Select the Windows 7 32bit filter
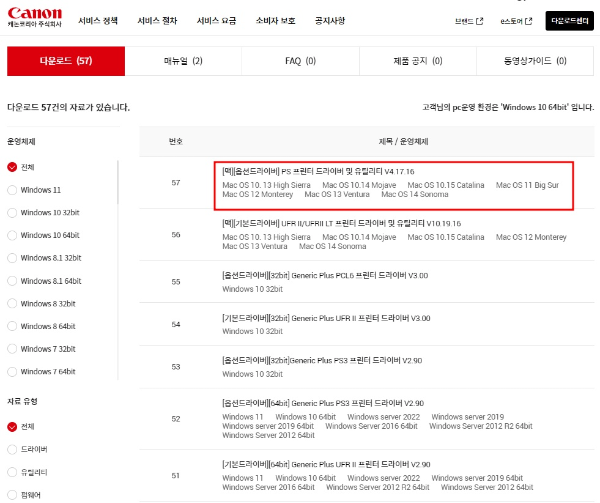The image size is (600, 503). tap(12, 349)
